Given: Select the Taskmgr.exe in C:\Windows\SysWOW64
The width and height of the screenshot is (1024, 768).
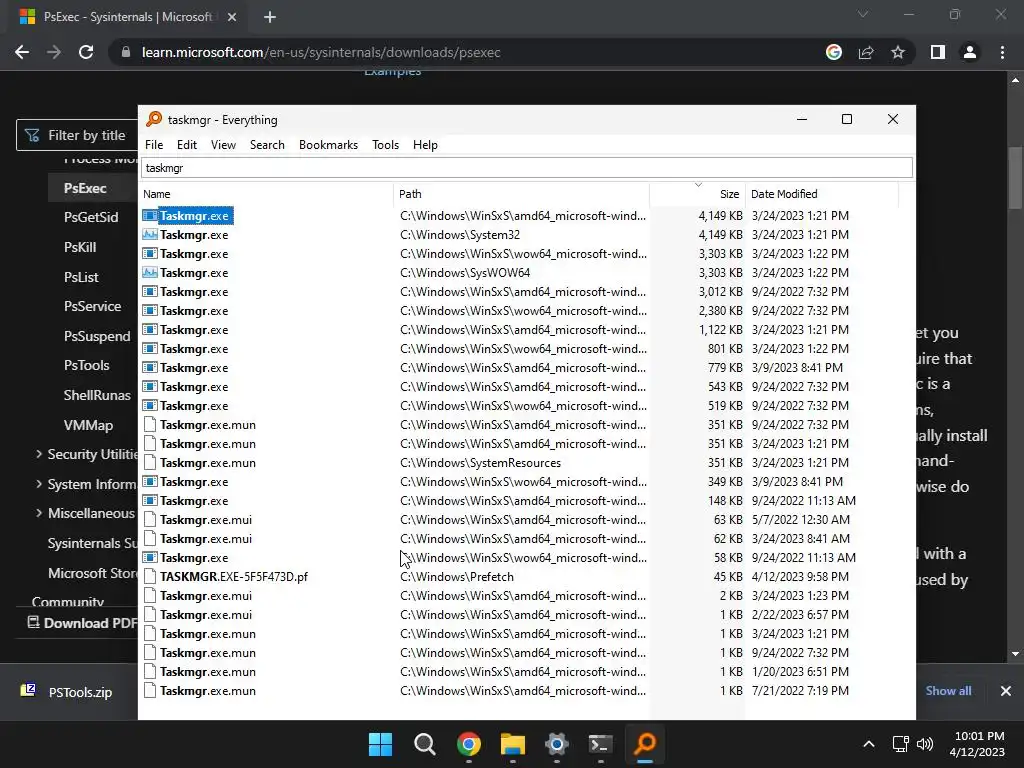Looking at the screenshot, I should (194, 272).
